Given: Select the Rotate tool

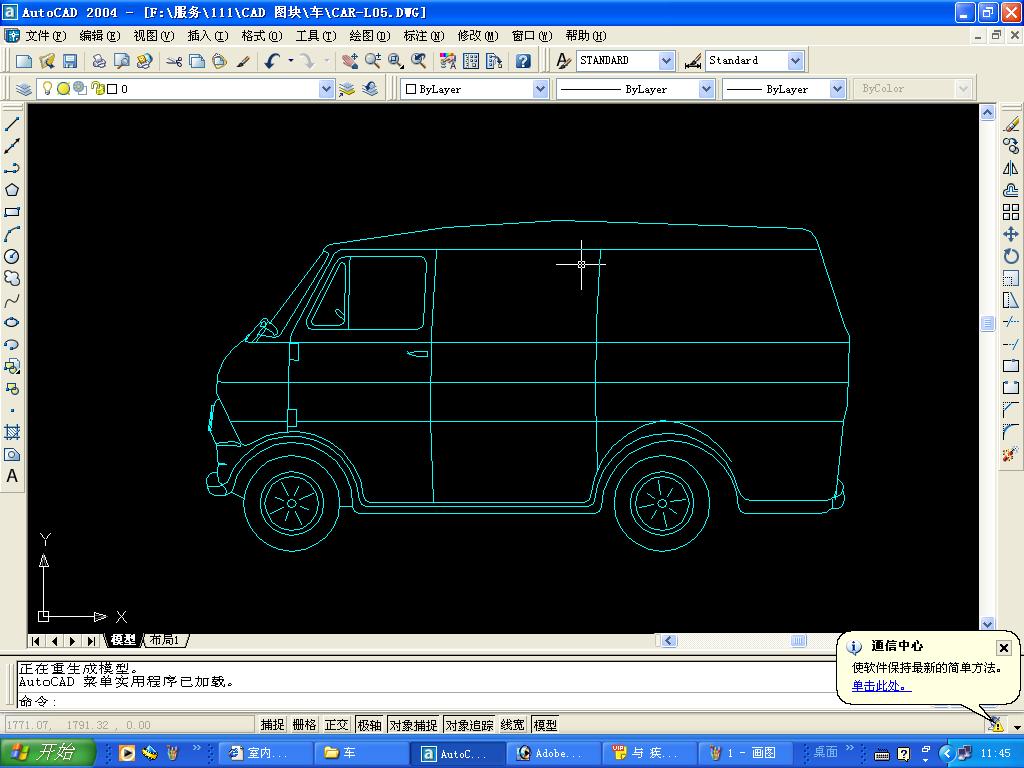Looking at the screenshot, I should click(x=1011, y=256).
